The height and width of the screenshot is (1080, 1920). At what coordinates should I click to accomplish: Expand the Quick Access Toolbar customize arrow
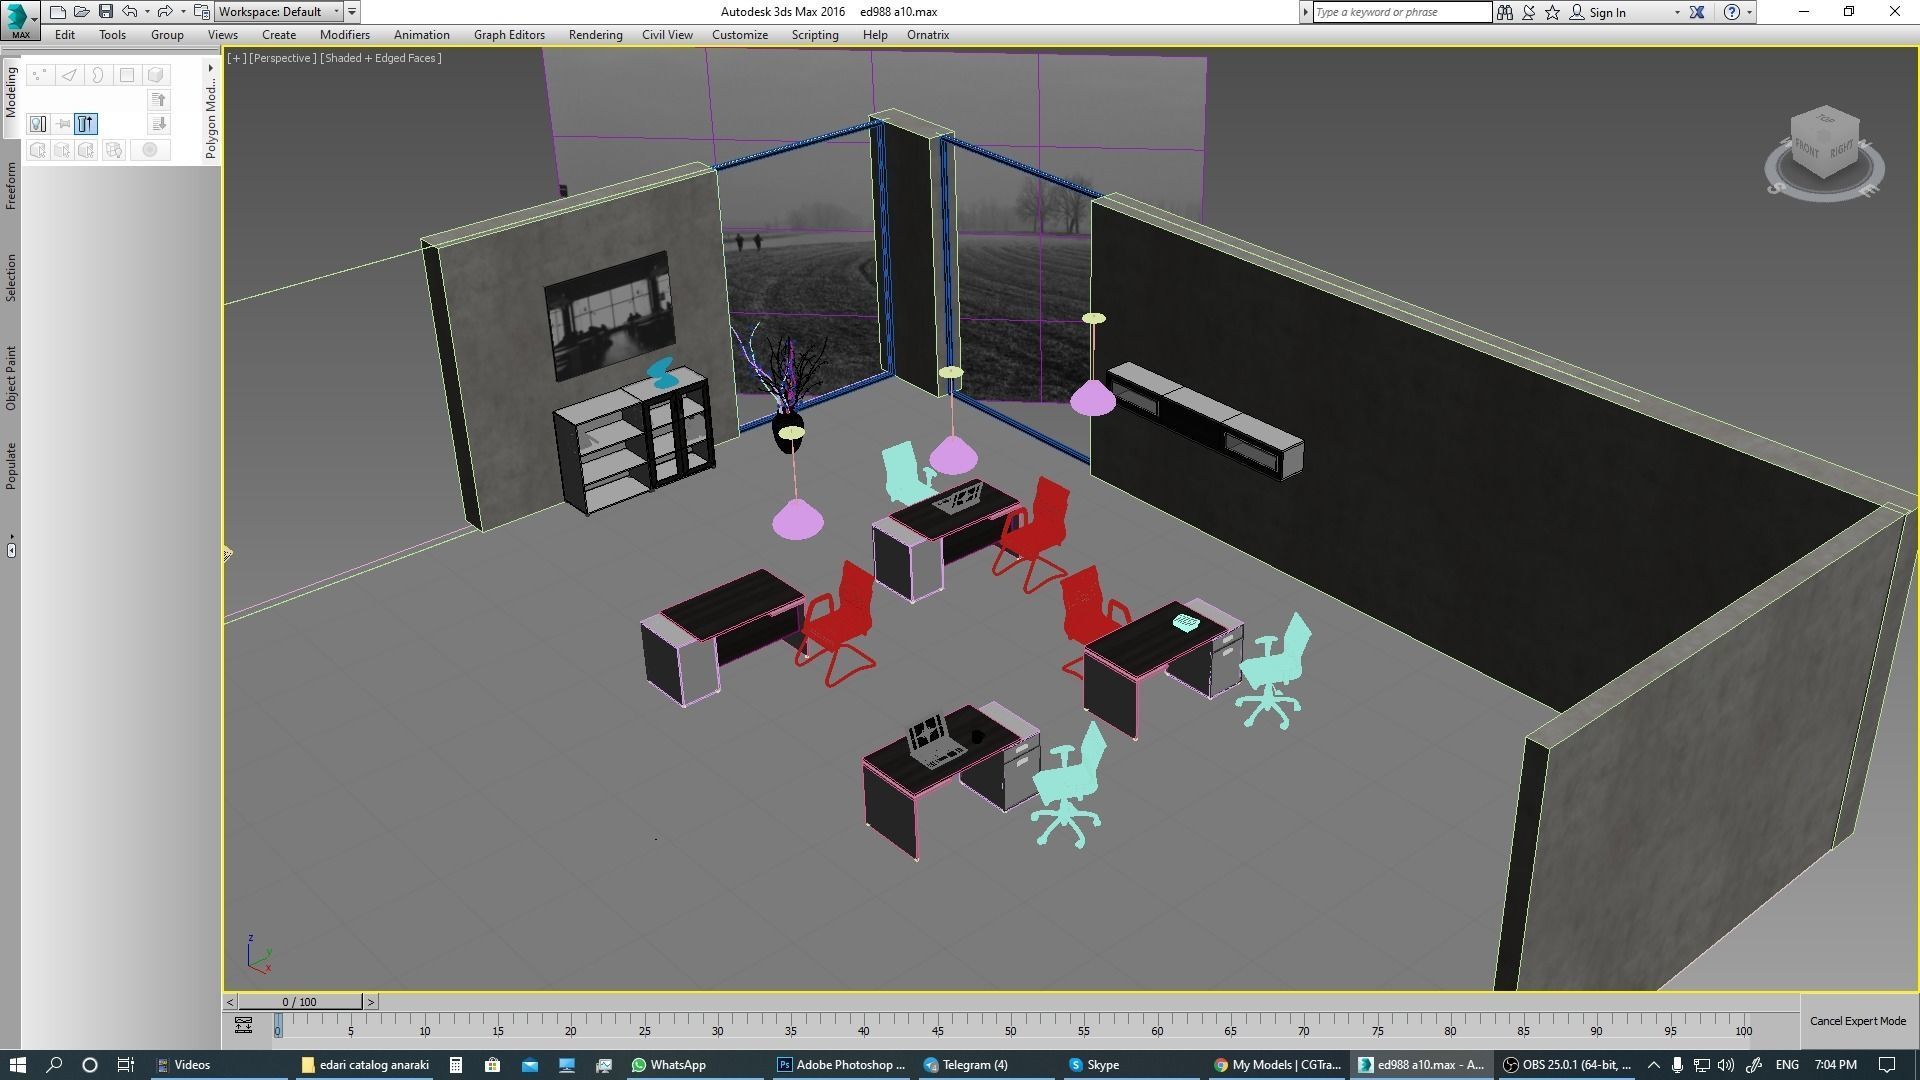(x=352, y=12)
